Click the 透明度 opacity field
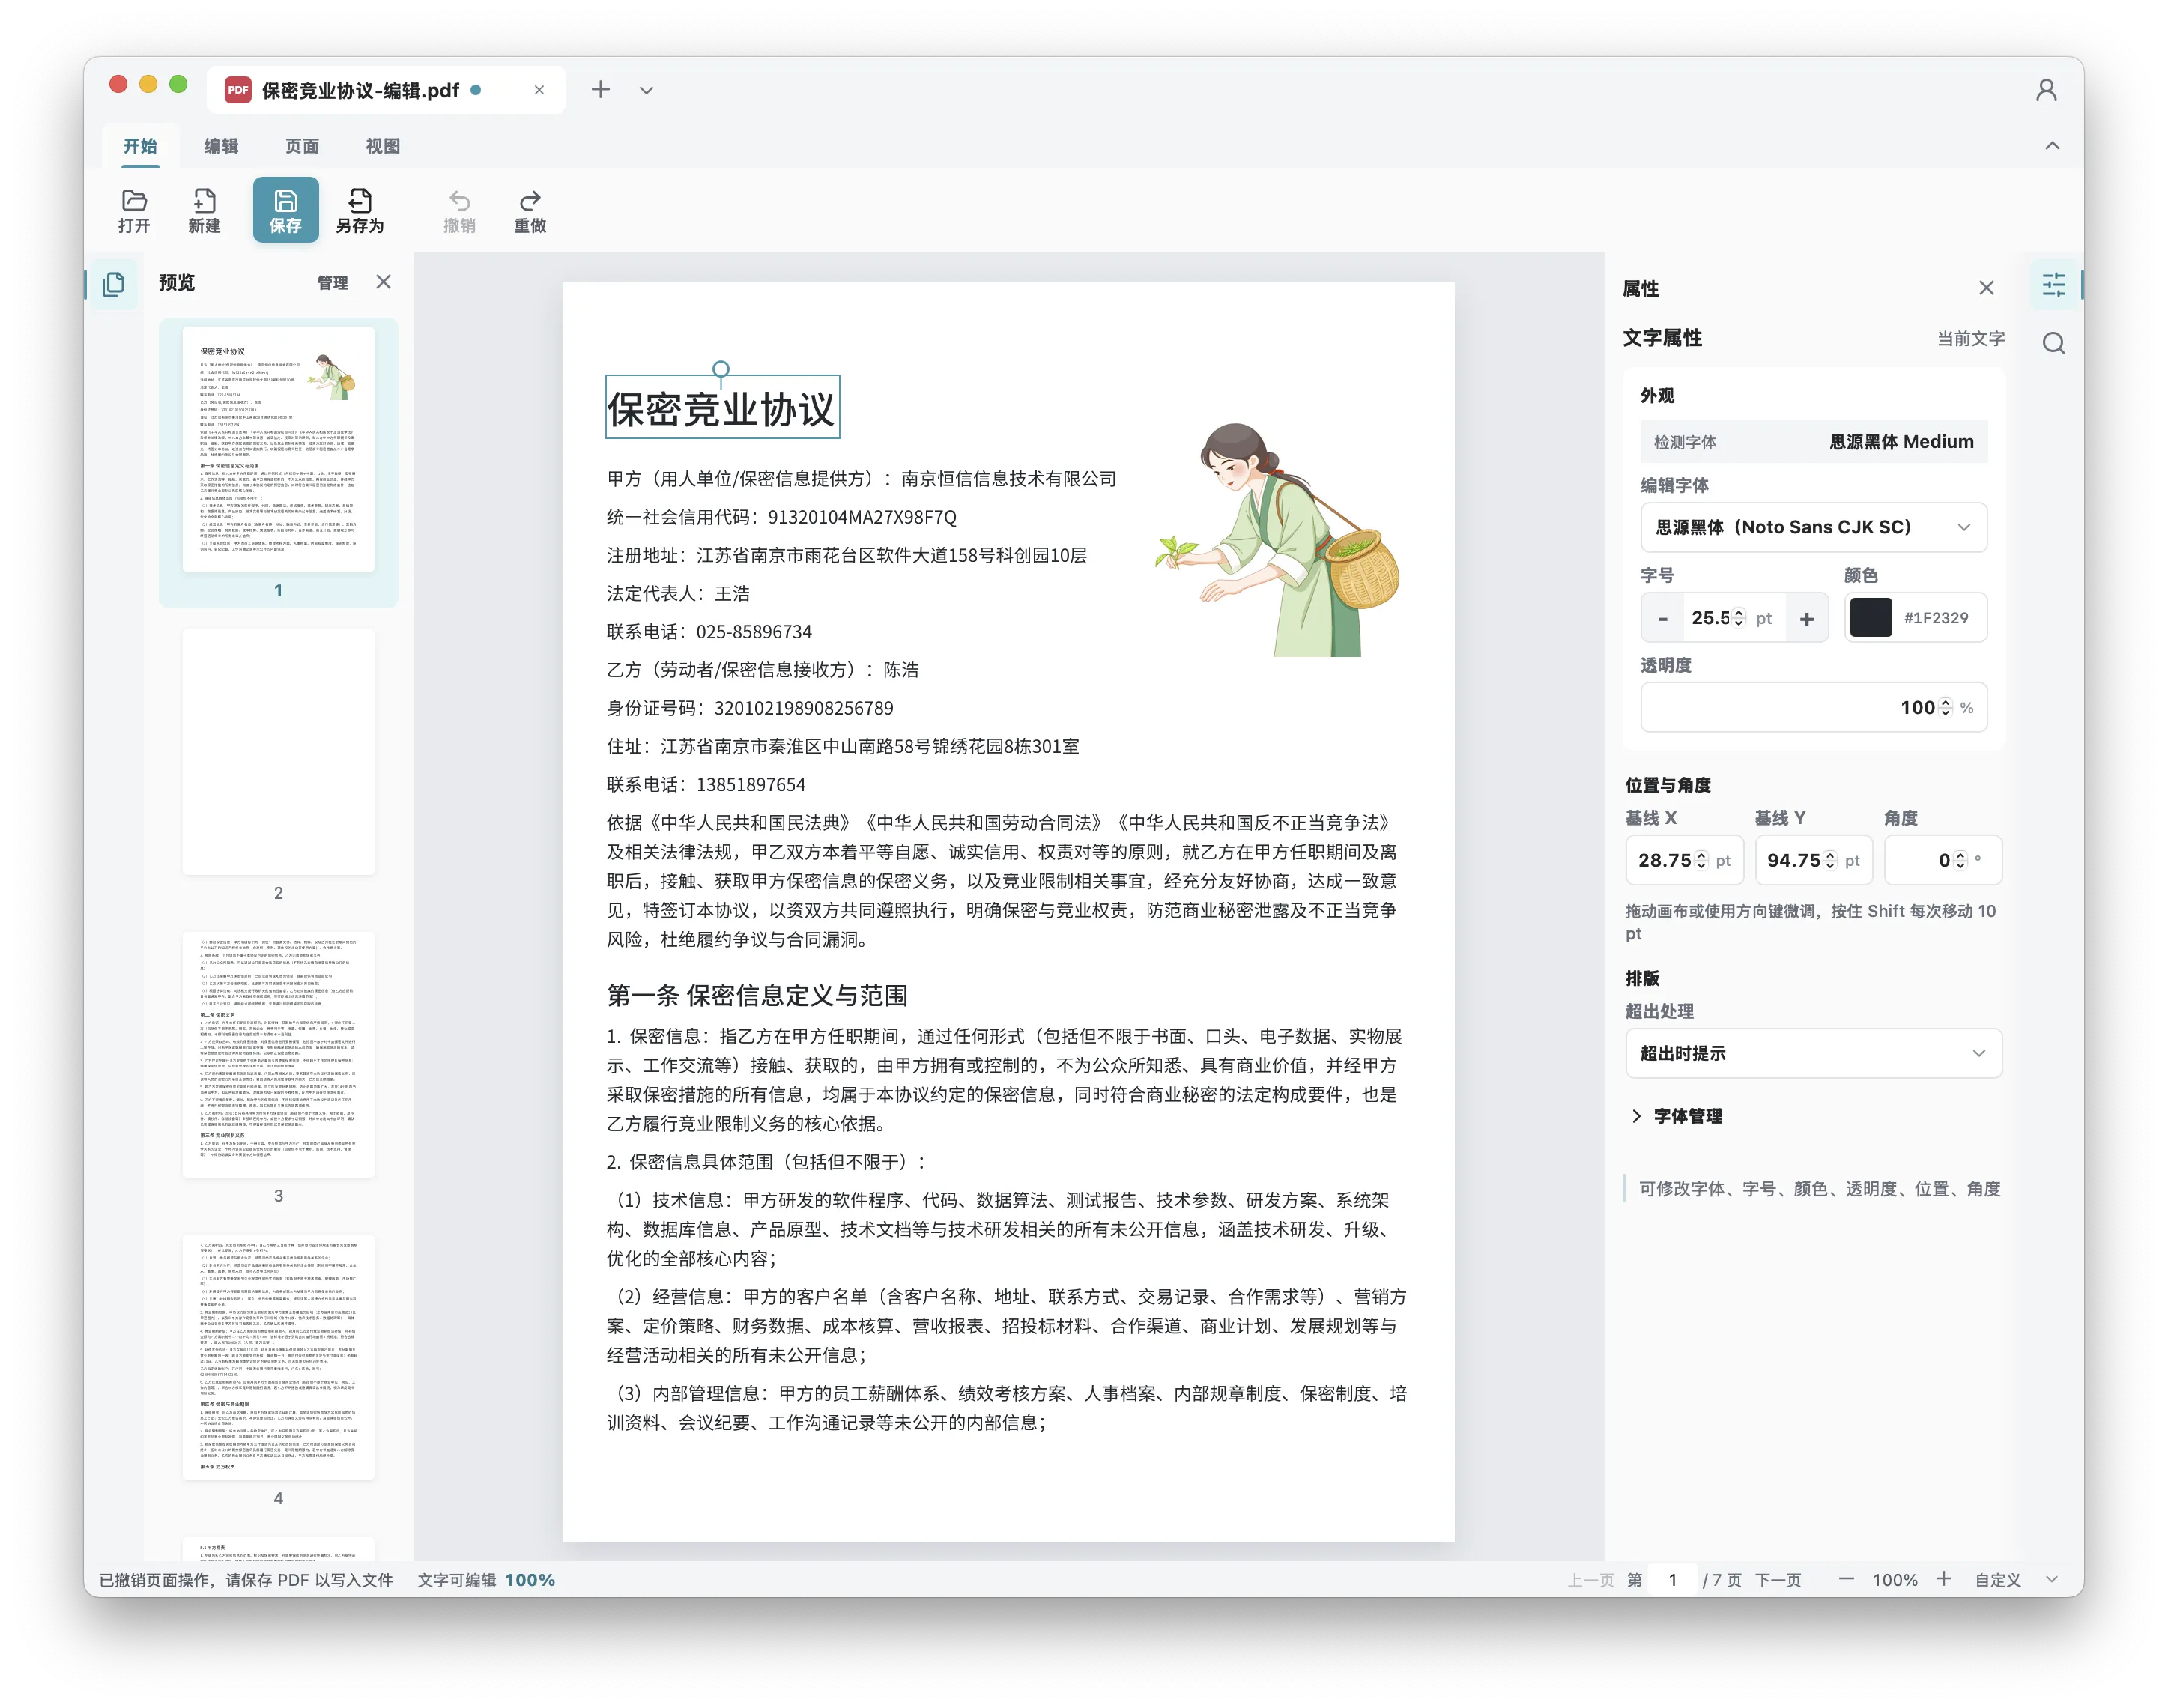This screenshot has height=1708, width=2168. point(1813,707)
